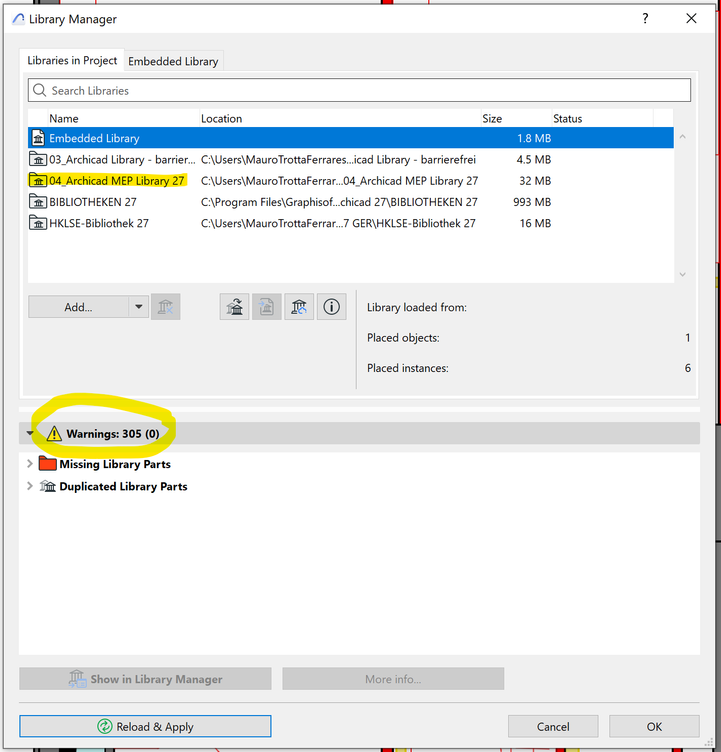The width and height of the screenshot is (721, 752).
Task: Click the BIBLIOTHEKEN 27 folder icon
Action: coord(38,201)
